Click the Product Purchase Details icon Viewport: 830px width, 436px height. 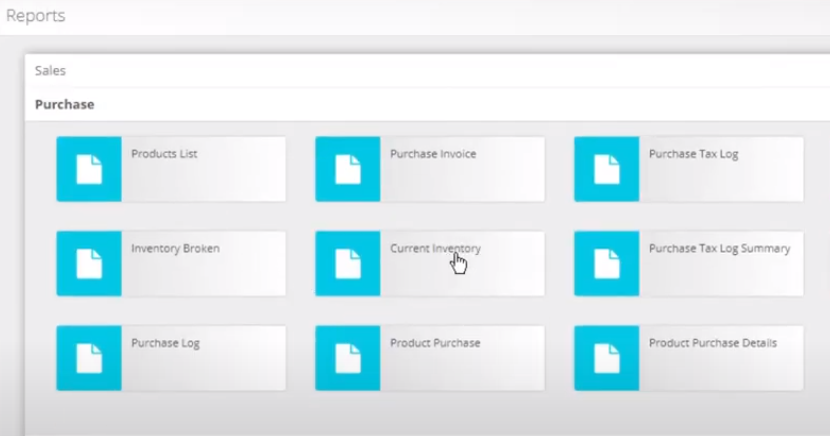pyautogui.click(x=607, y=358)
